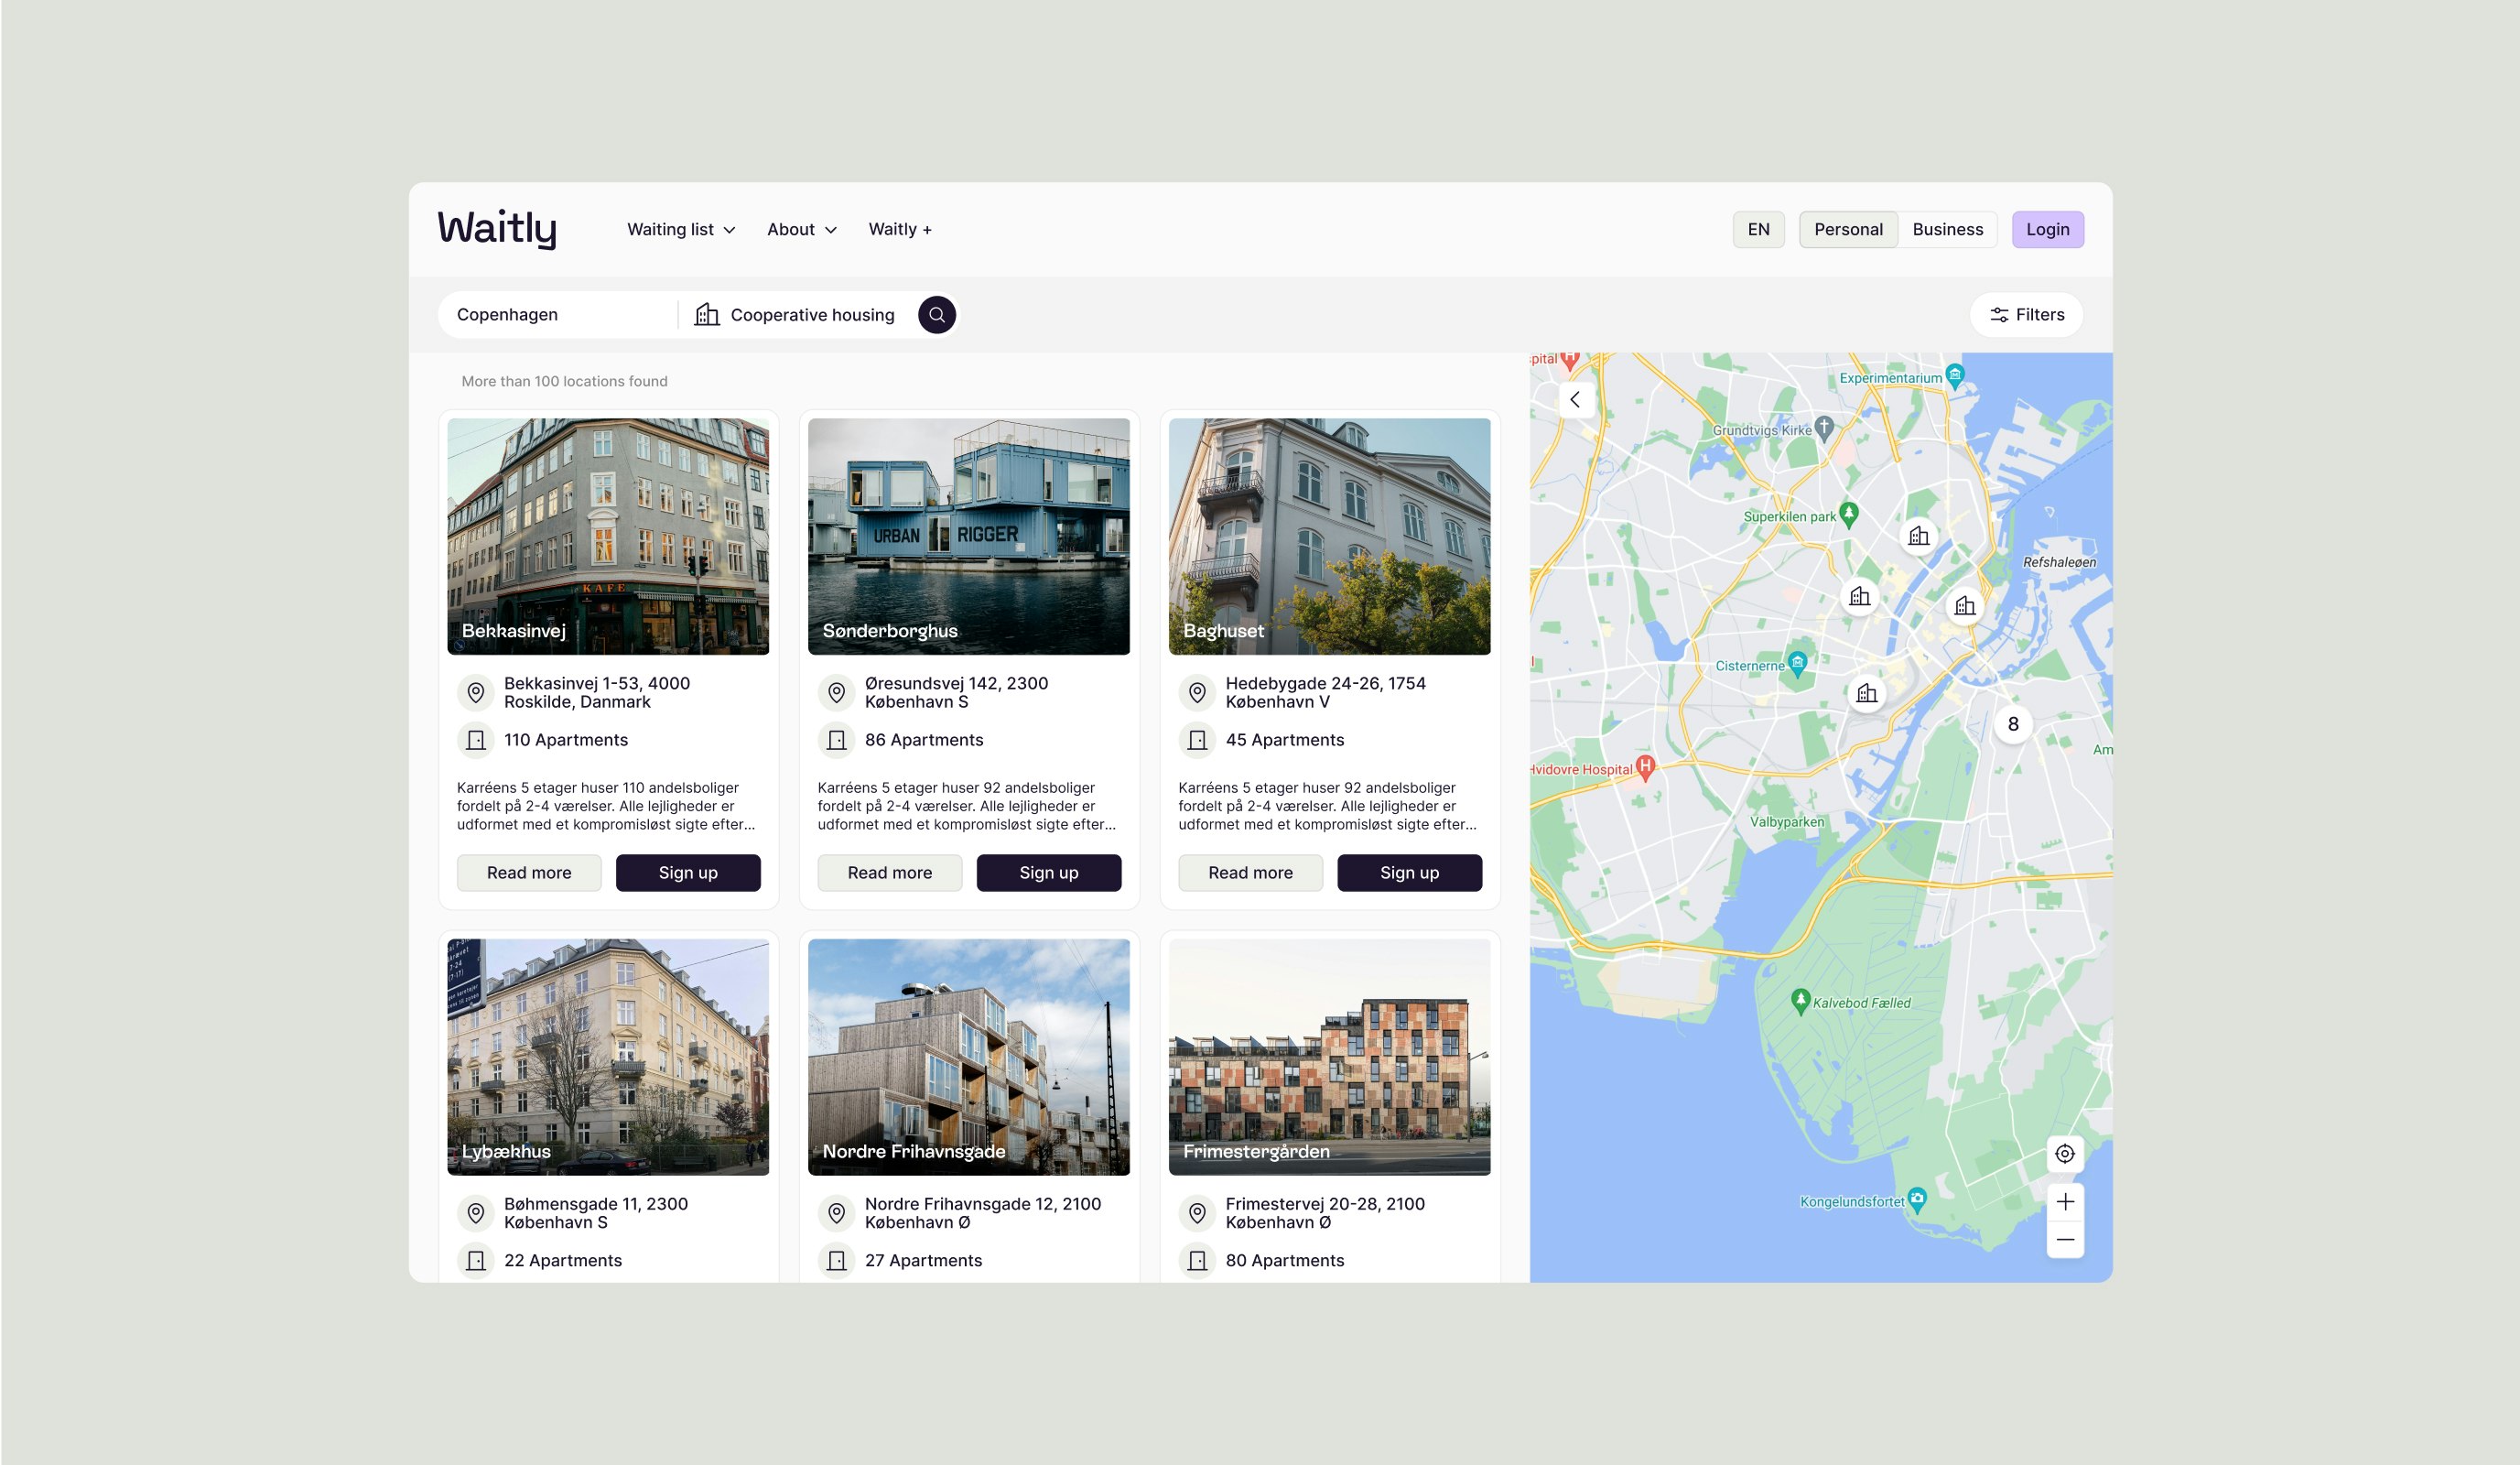Click Nordre Frihavnsgade 12, 2100 address
The image size is (2520, 1465).
[982, 1213]
